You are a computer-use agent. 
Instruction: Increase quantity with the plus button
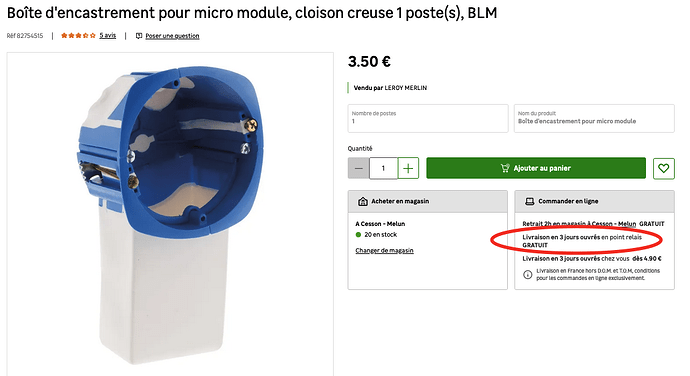click(408, 168)
